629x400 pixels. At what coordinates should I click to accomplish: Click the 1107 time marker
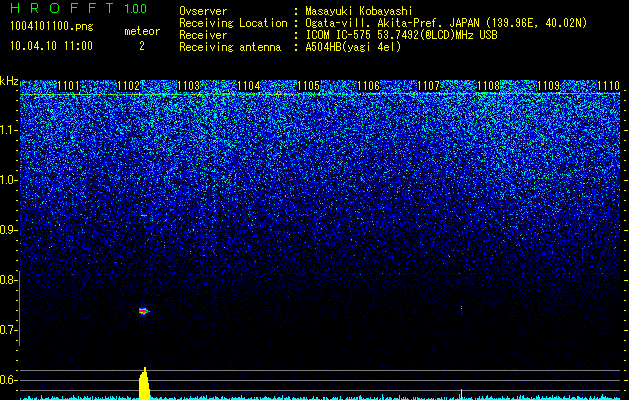(x=428, y=85)
